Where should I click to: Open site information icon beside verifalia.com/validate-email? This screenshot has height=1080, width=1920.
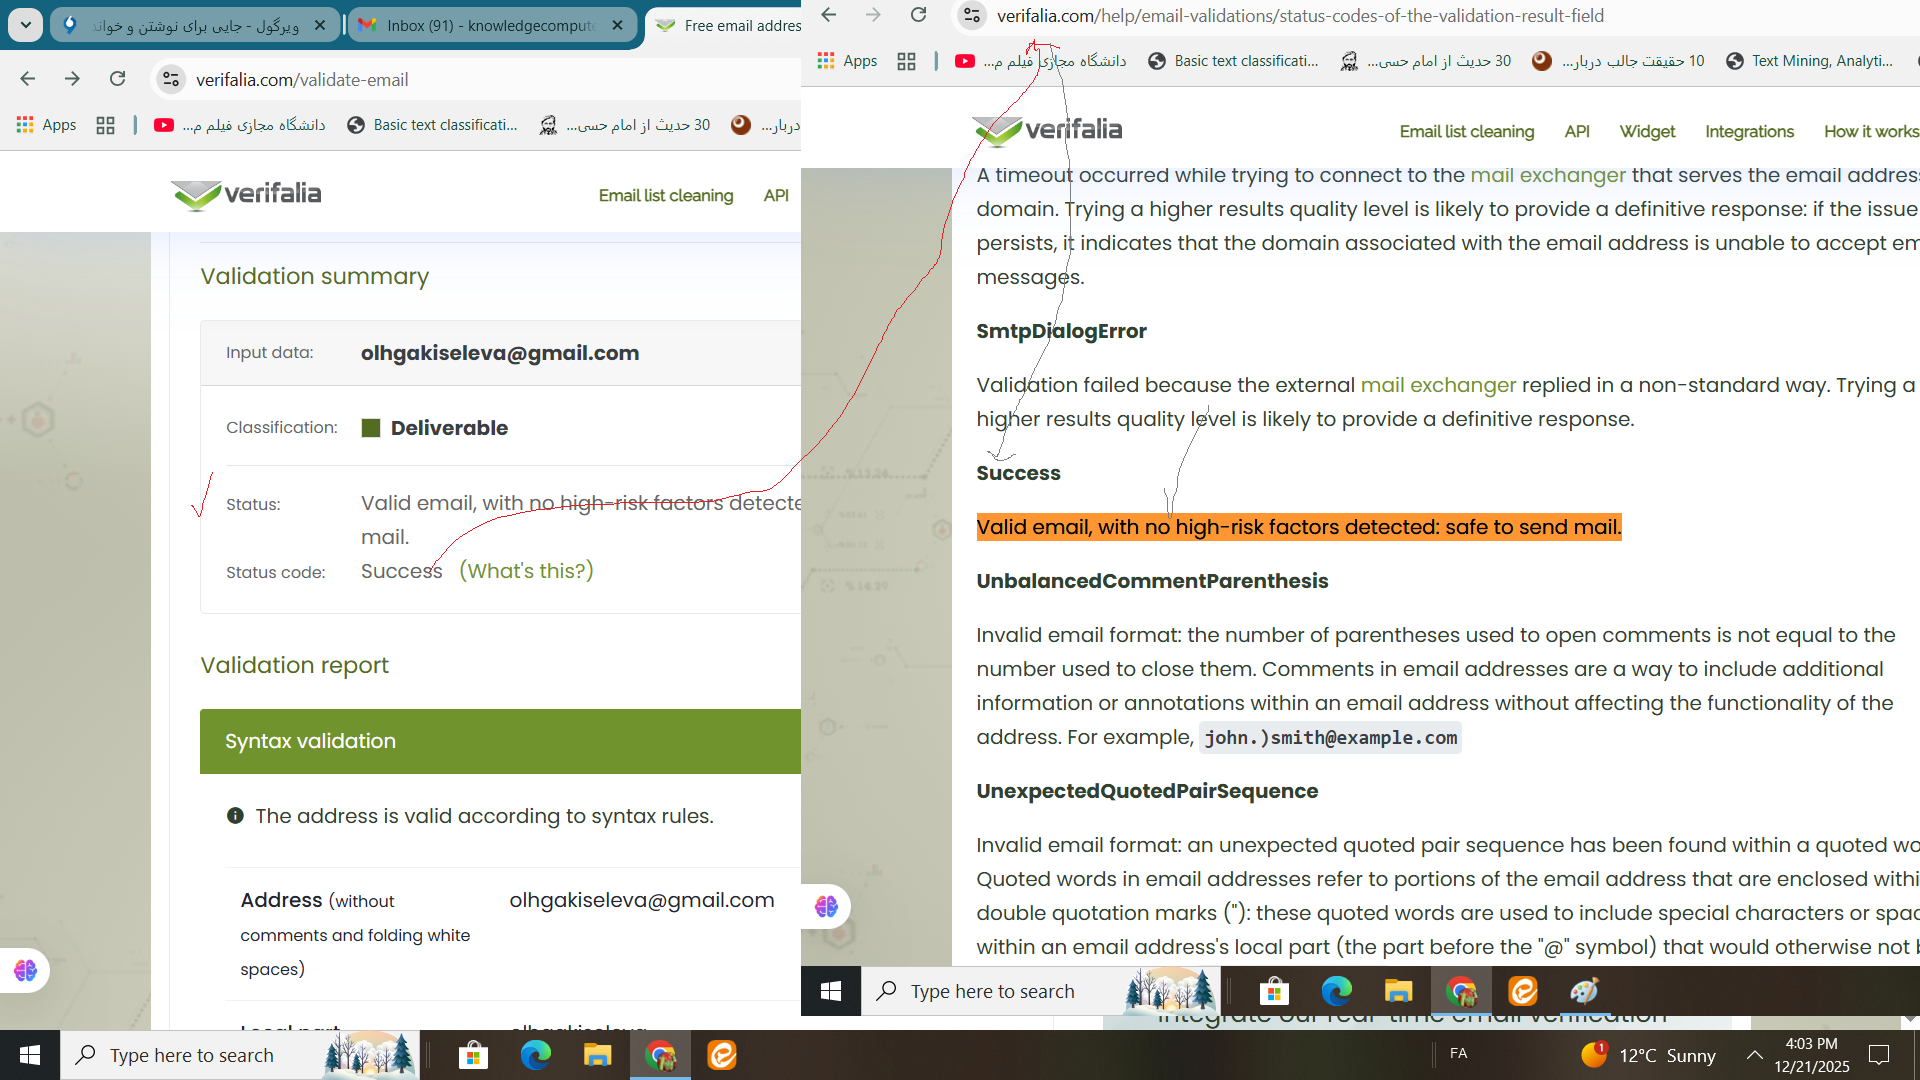click(171, 79)
